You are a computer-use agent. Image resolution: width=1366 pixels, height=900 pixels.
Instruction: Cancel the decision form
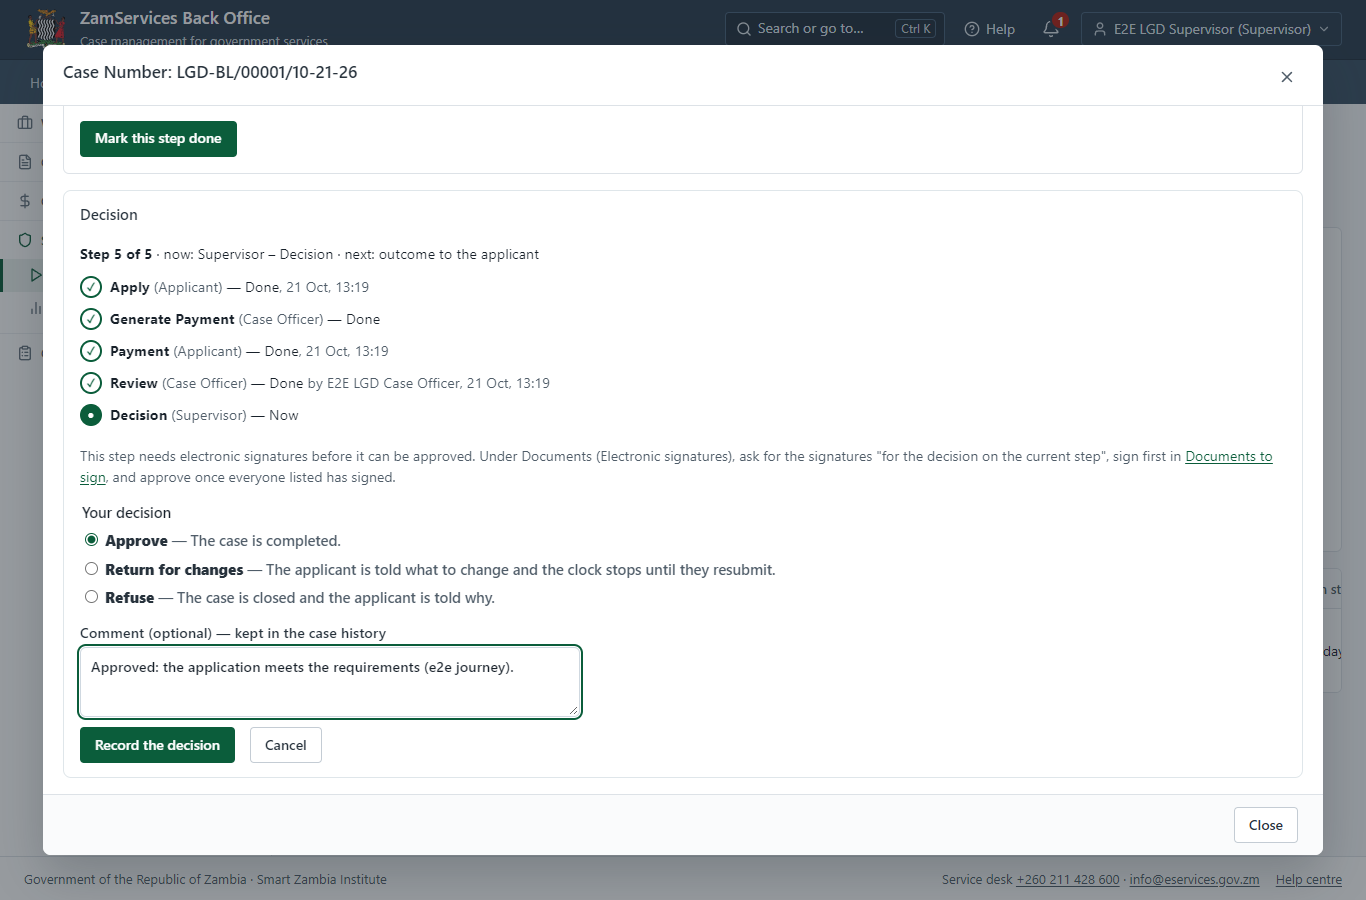click(286, 745)
